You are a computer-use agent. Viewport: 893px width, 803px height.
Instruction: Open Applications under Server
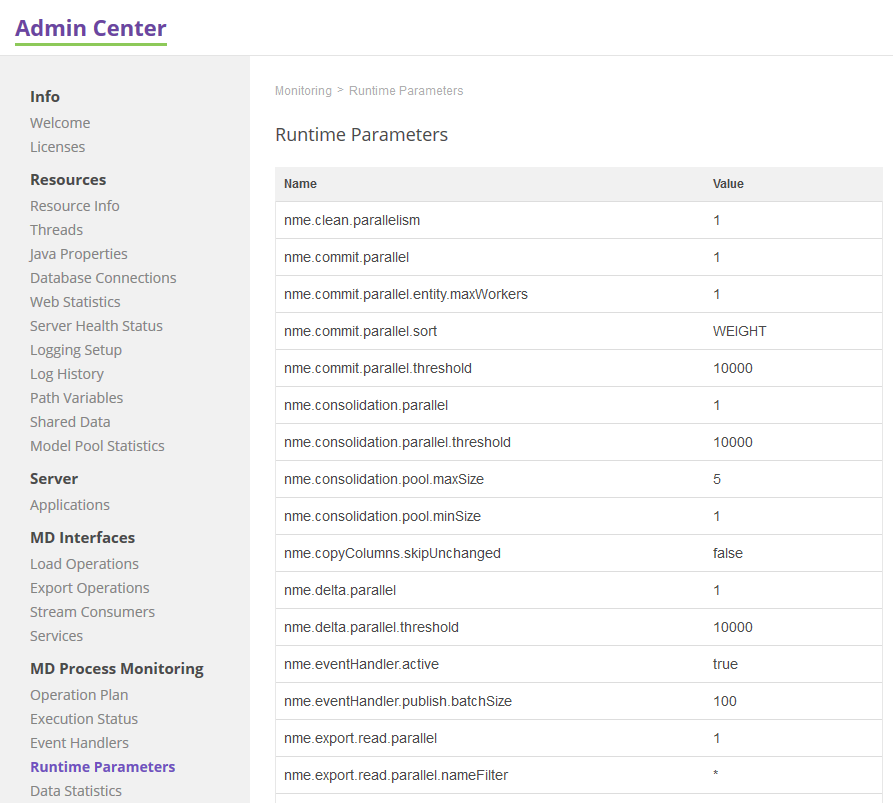(x=70, y=505)
